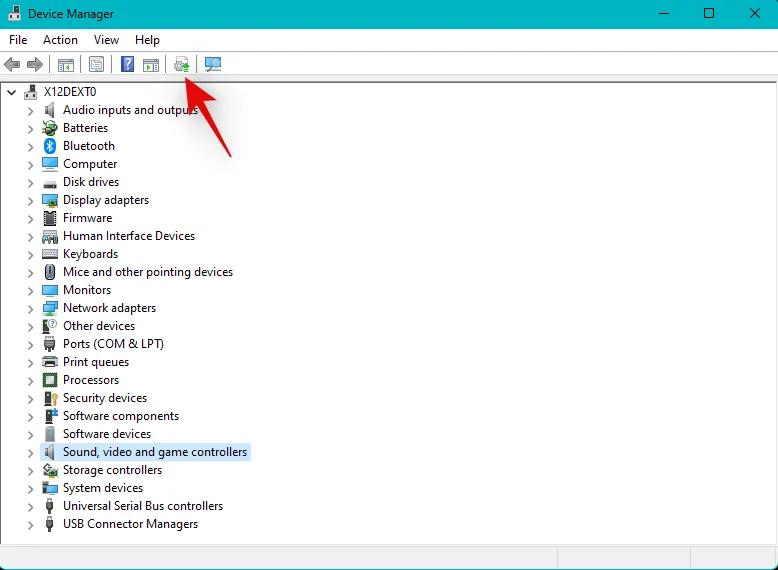This screenshot has height=570, width=778.
Task: Select the Other devices tree item
Action: click(98, 326)
